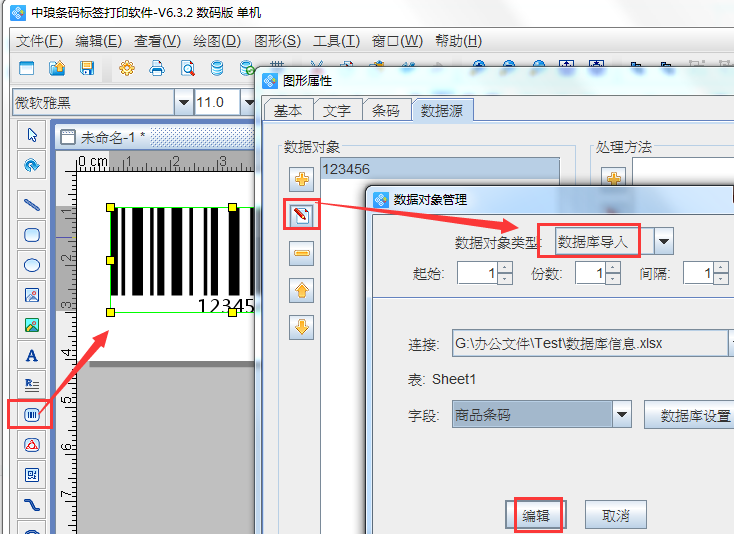Expand the 字段 商品条码 dropdown

(x=622, y=414)
